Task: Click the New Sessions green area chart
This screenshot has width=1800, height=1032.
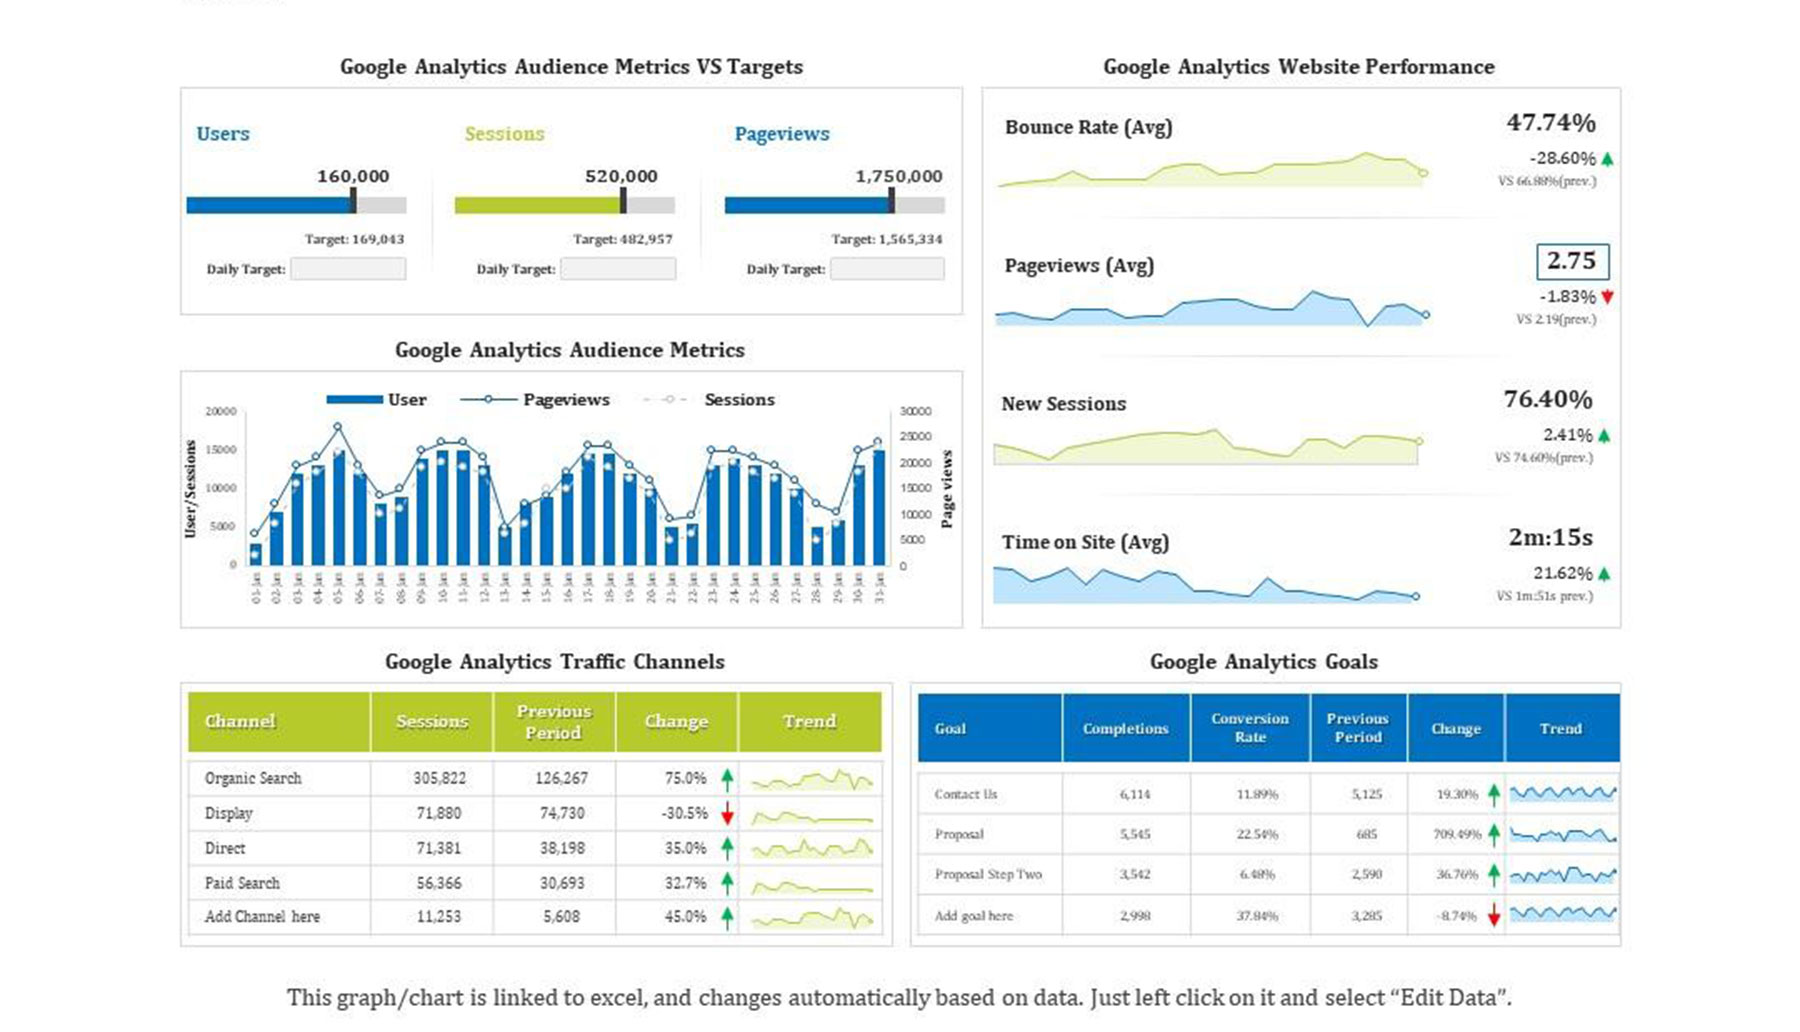Action: (1207, 447)
